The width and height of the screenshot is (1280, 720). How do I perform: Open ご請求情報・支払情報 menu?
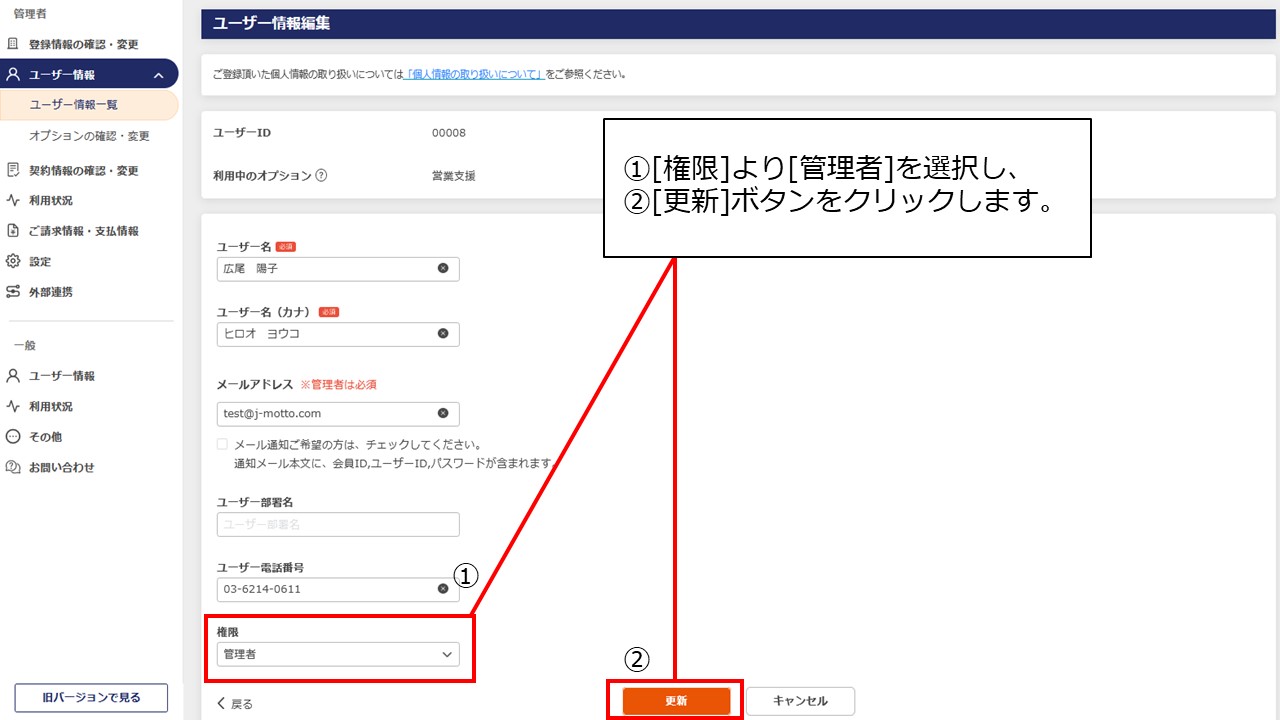tap(84, 231)
